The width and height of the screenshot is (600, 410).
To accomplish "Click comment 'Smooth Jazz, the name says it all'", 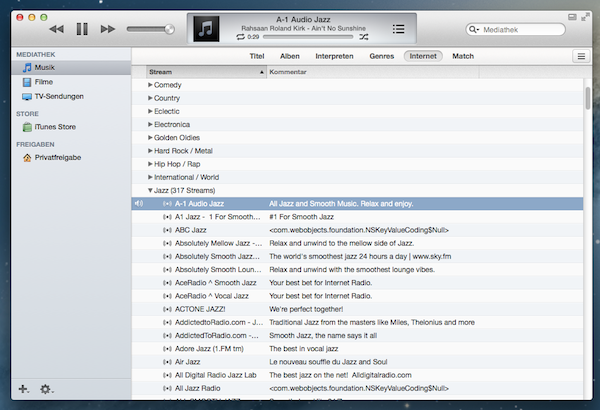I will [323, 336].
